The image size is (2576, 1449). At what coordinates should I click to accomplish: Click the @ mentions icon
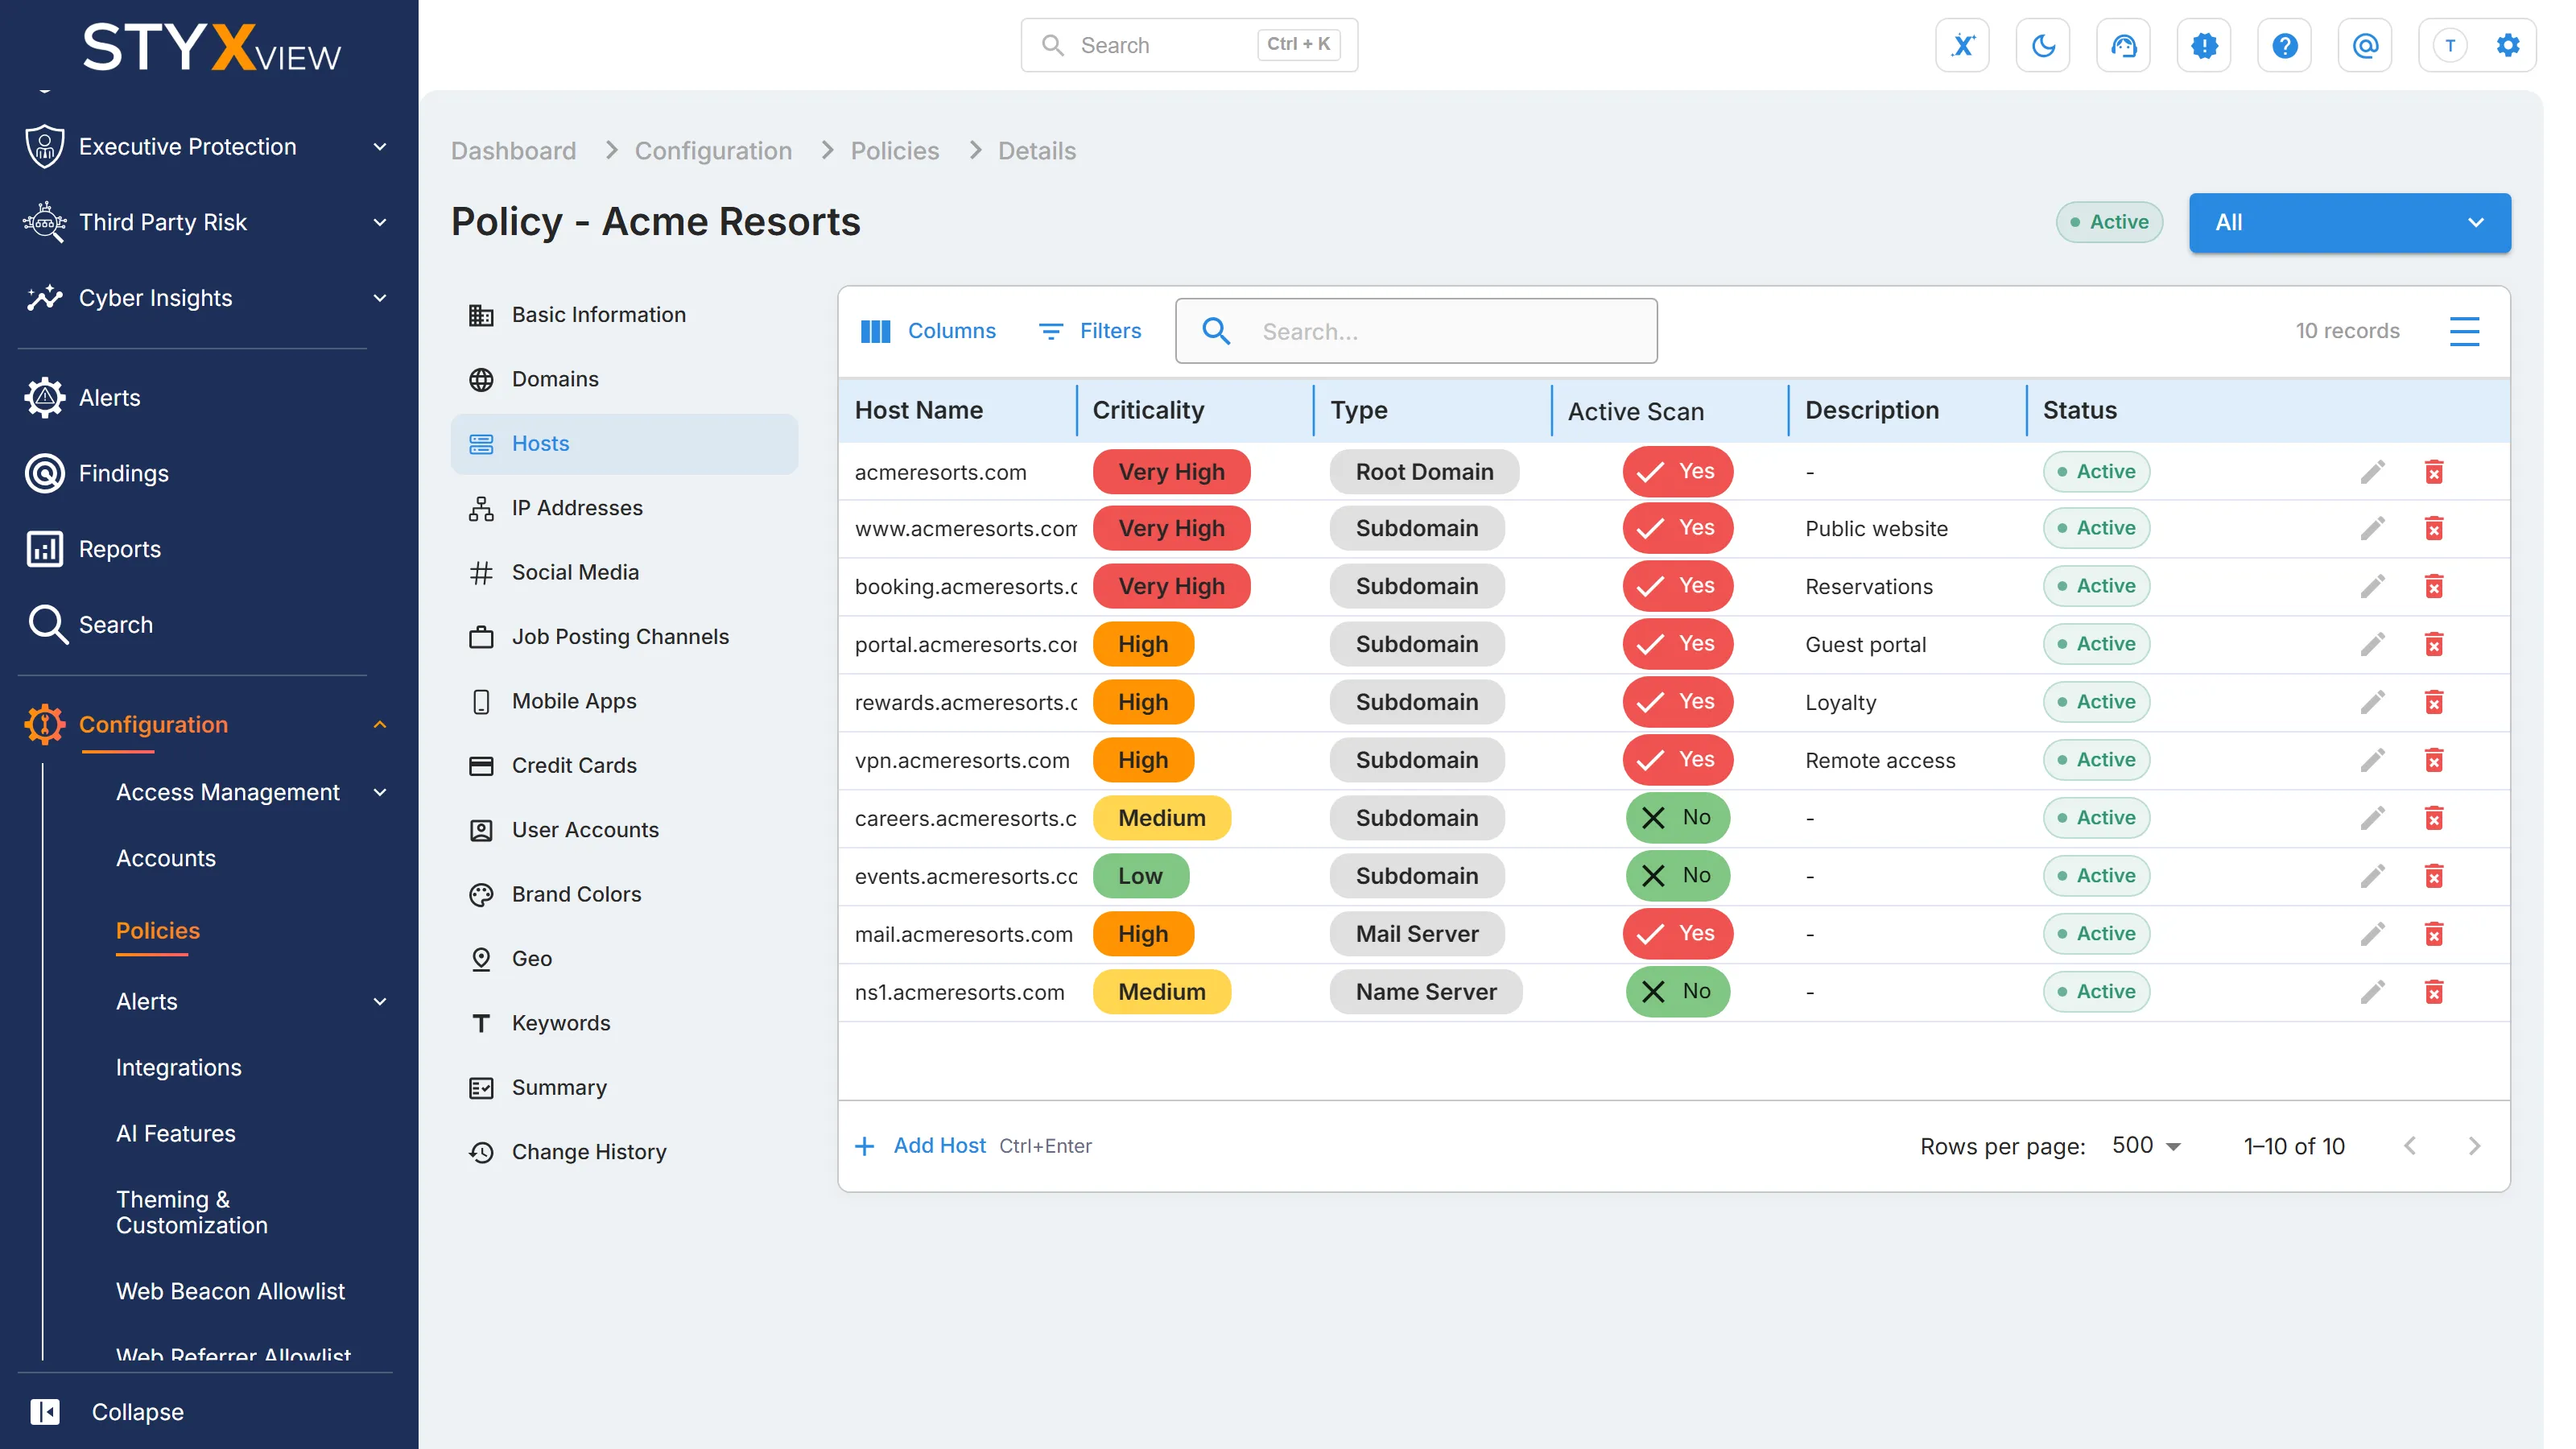pyautogui.click(x=2365, y=45)
